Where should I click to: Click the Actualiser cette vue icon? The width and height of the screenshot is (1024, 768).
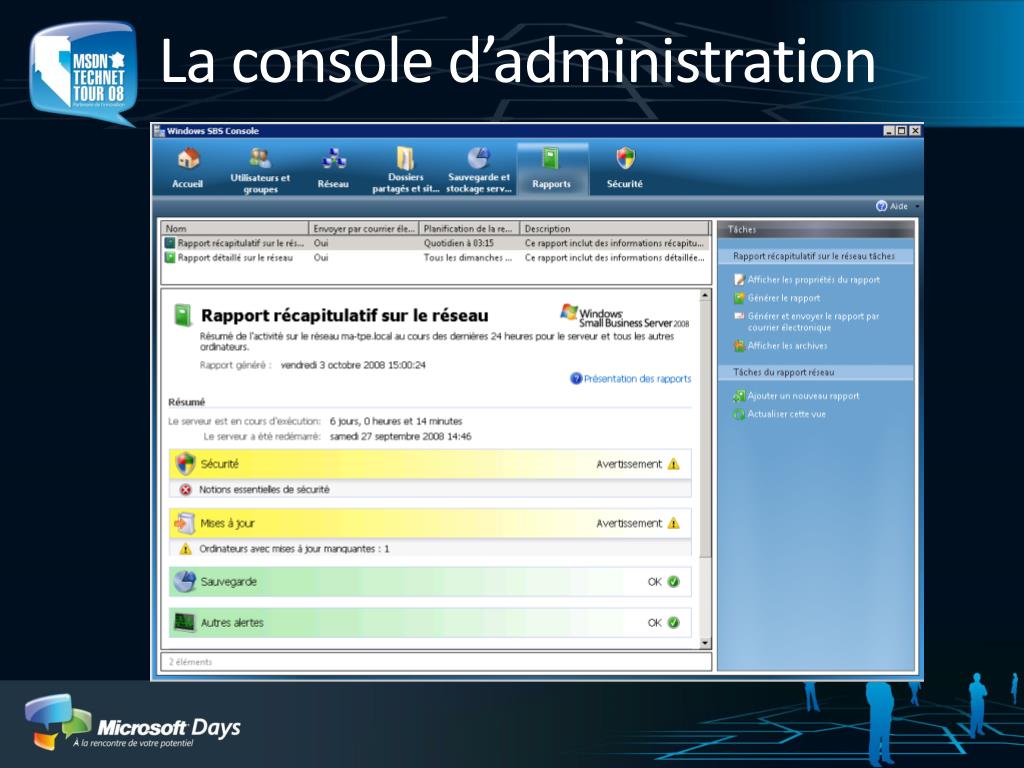(x=739, y=414)
